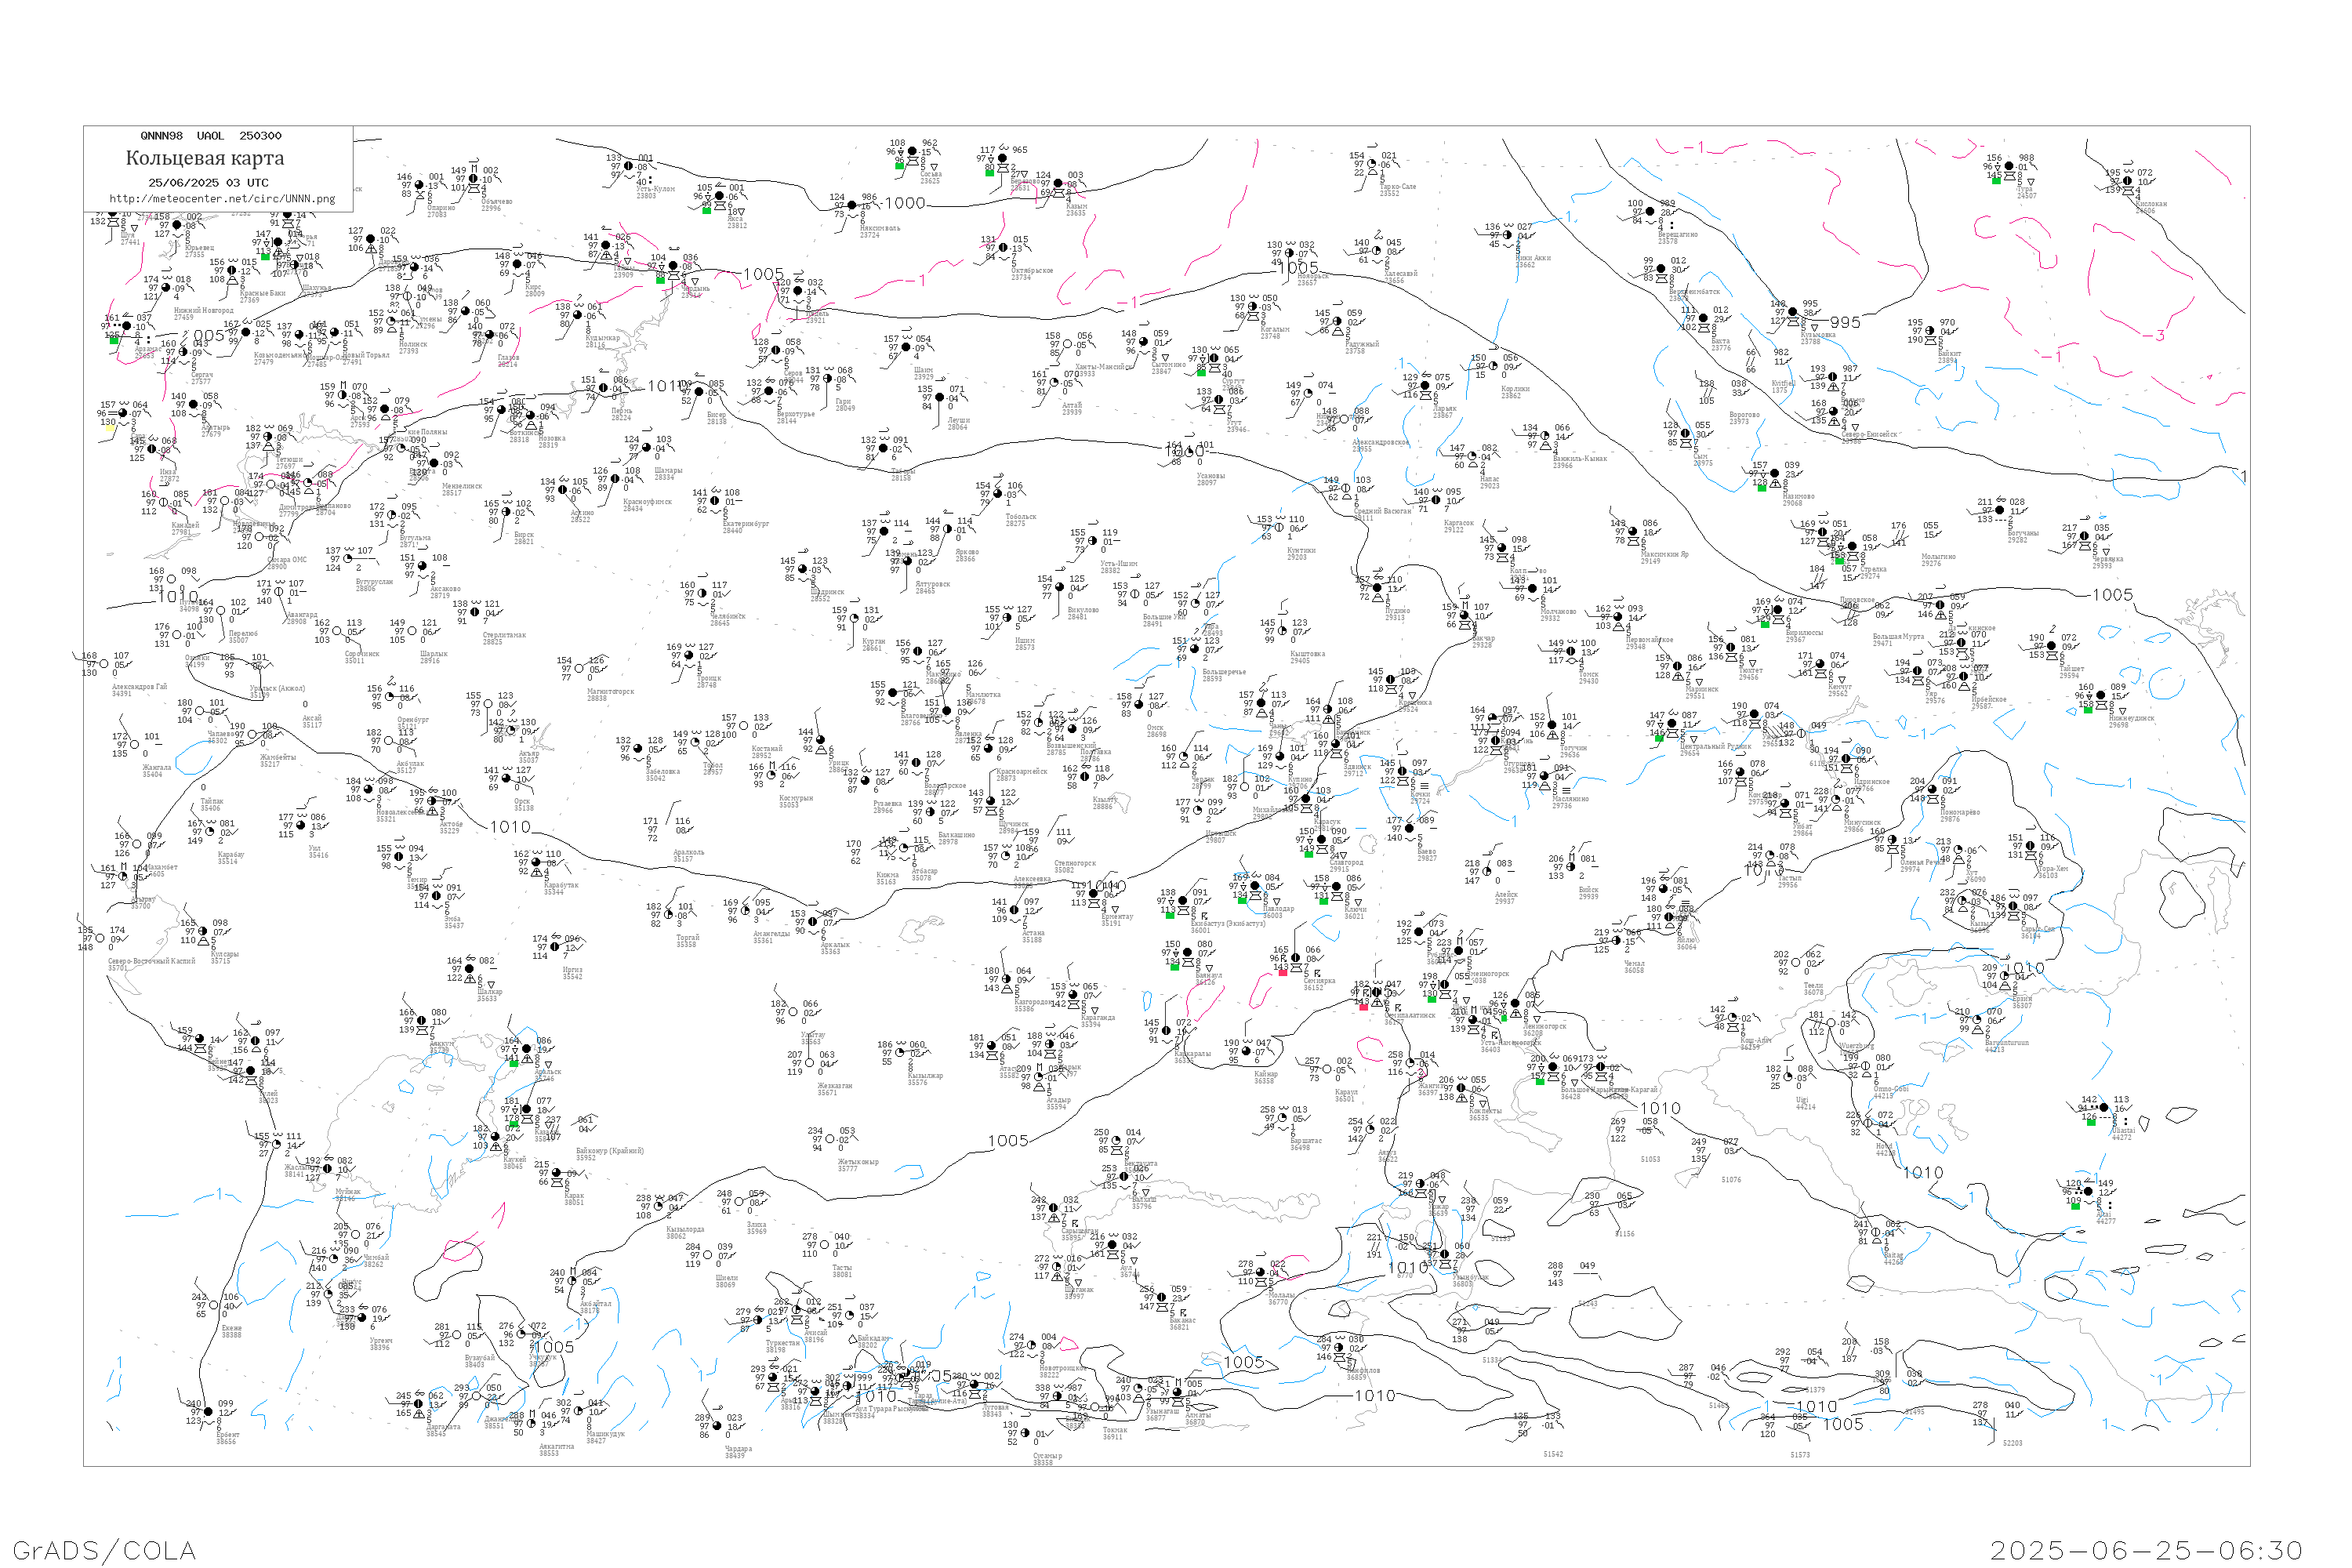The height and width of the screenshot is (1568, 2352).
Task: Click the green marker at Ключи station
Action: [x=1323, y=901]
